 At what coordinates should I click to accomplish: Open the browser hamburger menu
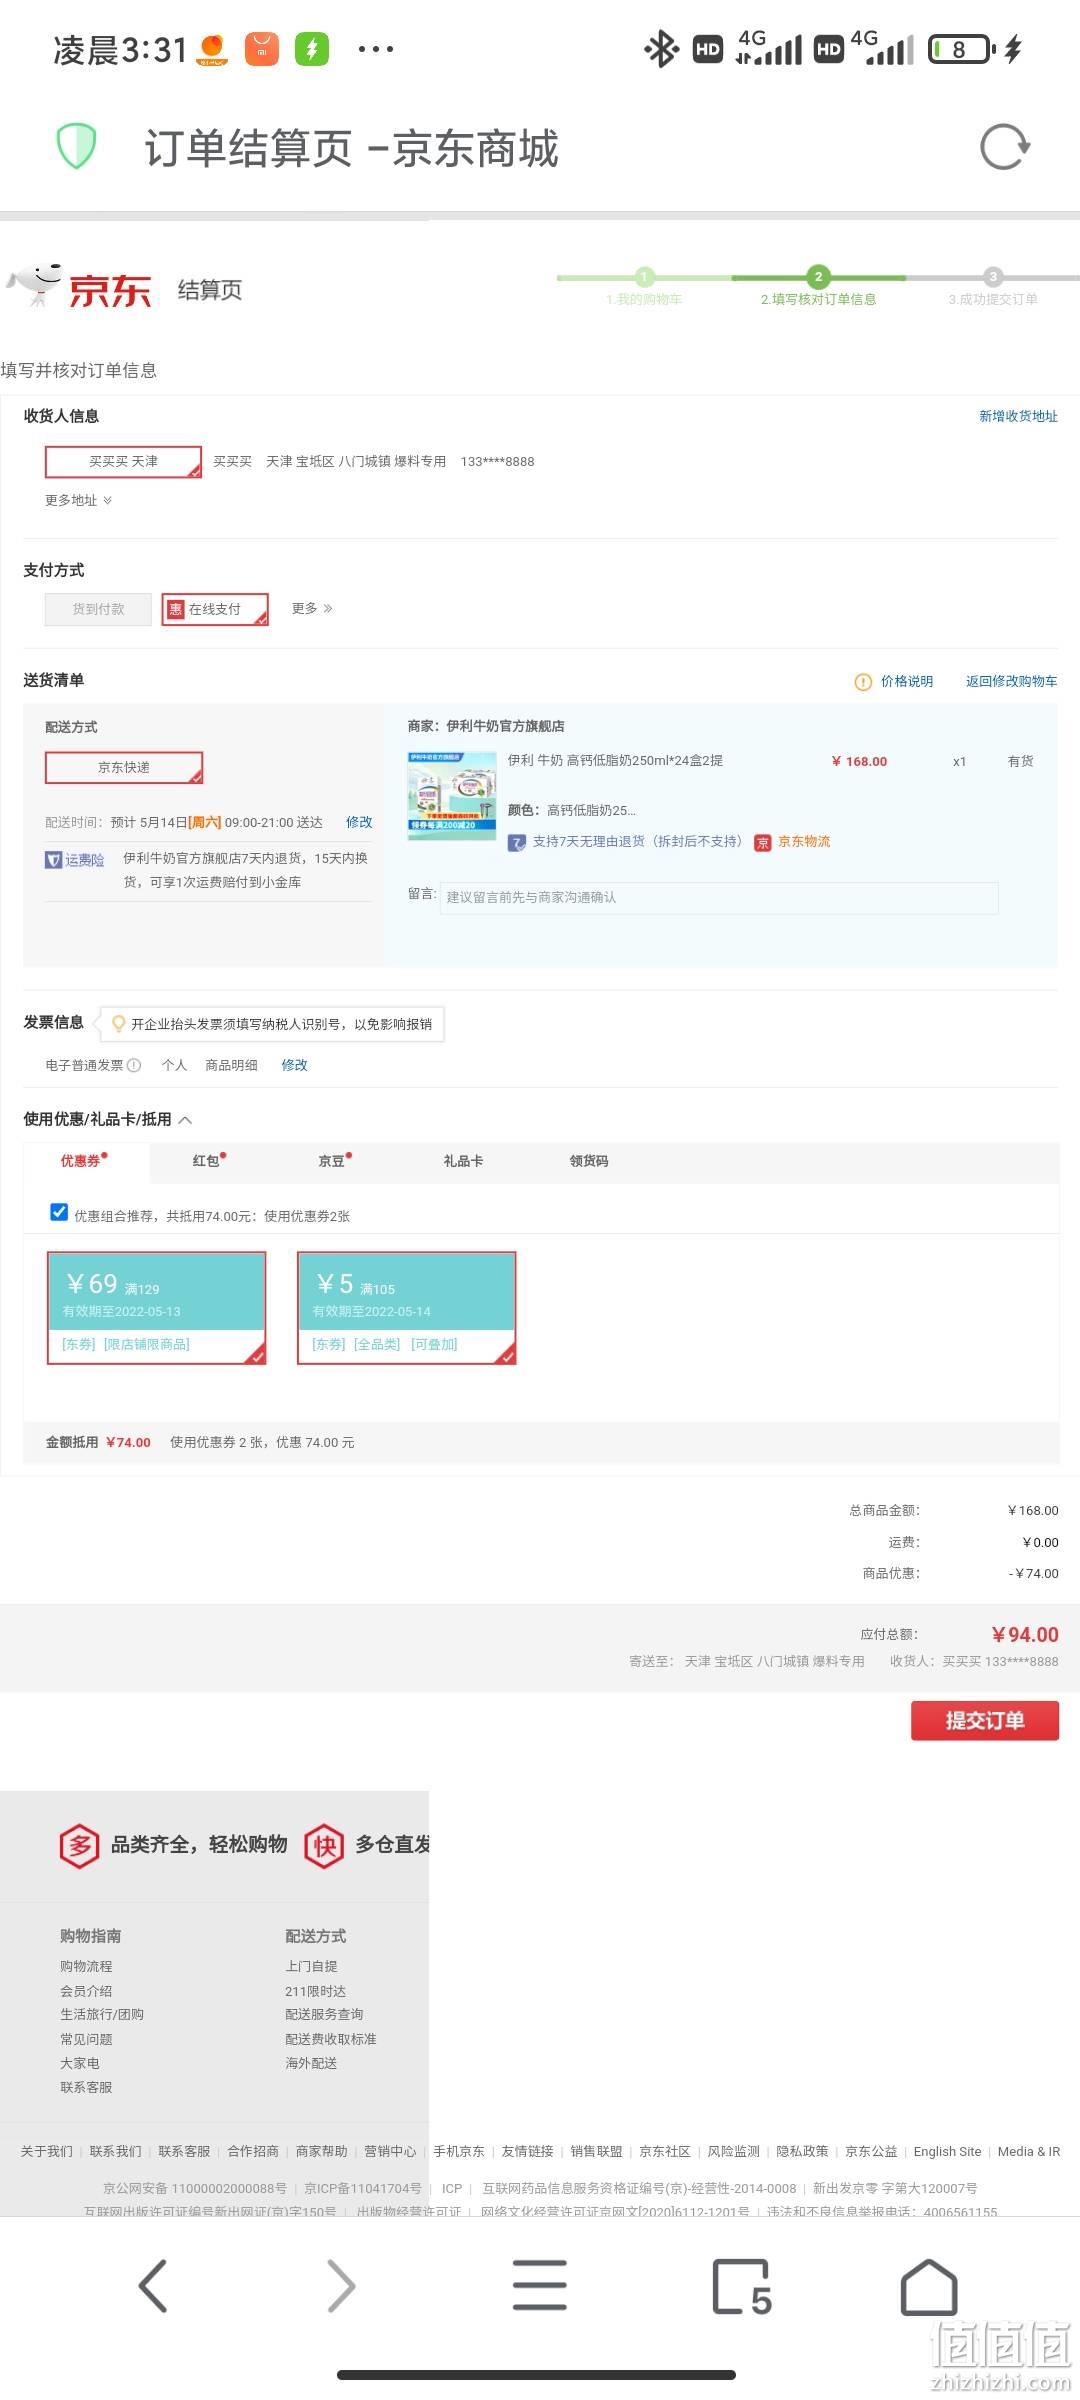(540, 2286)
